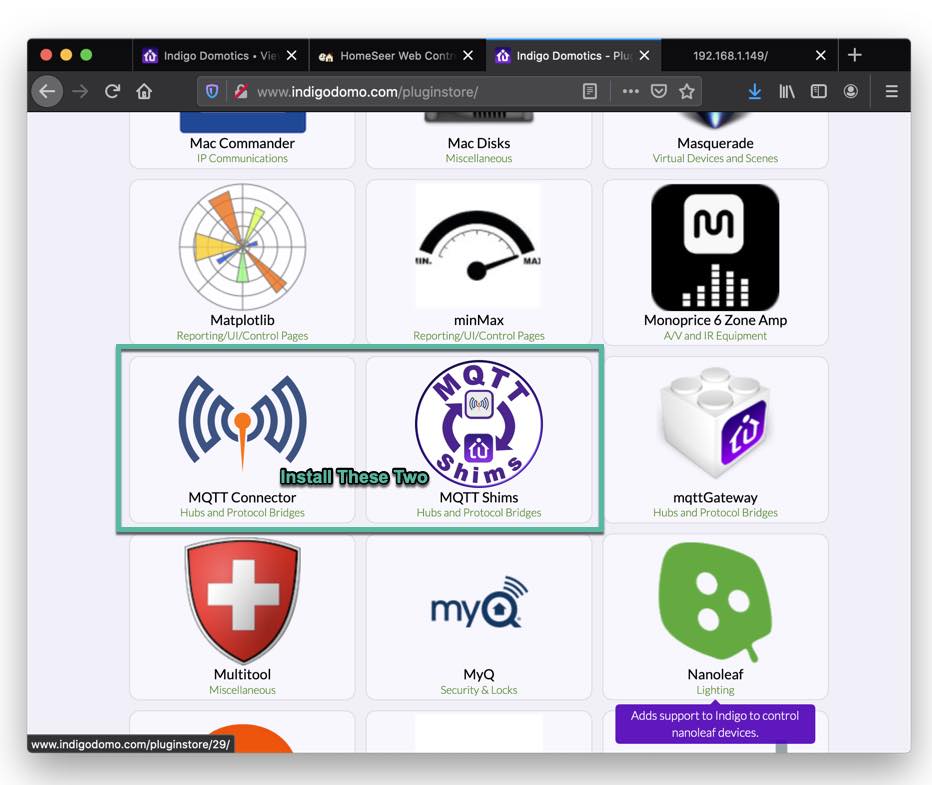Screen dimensions: 932x785
Task: Open the page actions three-dot menu
Action: pyautogui.click(x=630, y=92)
